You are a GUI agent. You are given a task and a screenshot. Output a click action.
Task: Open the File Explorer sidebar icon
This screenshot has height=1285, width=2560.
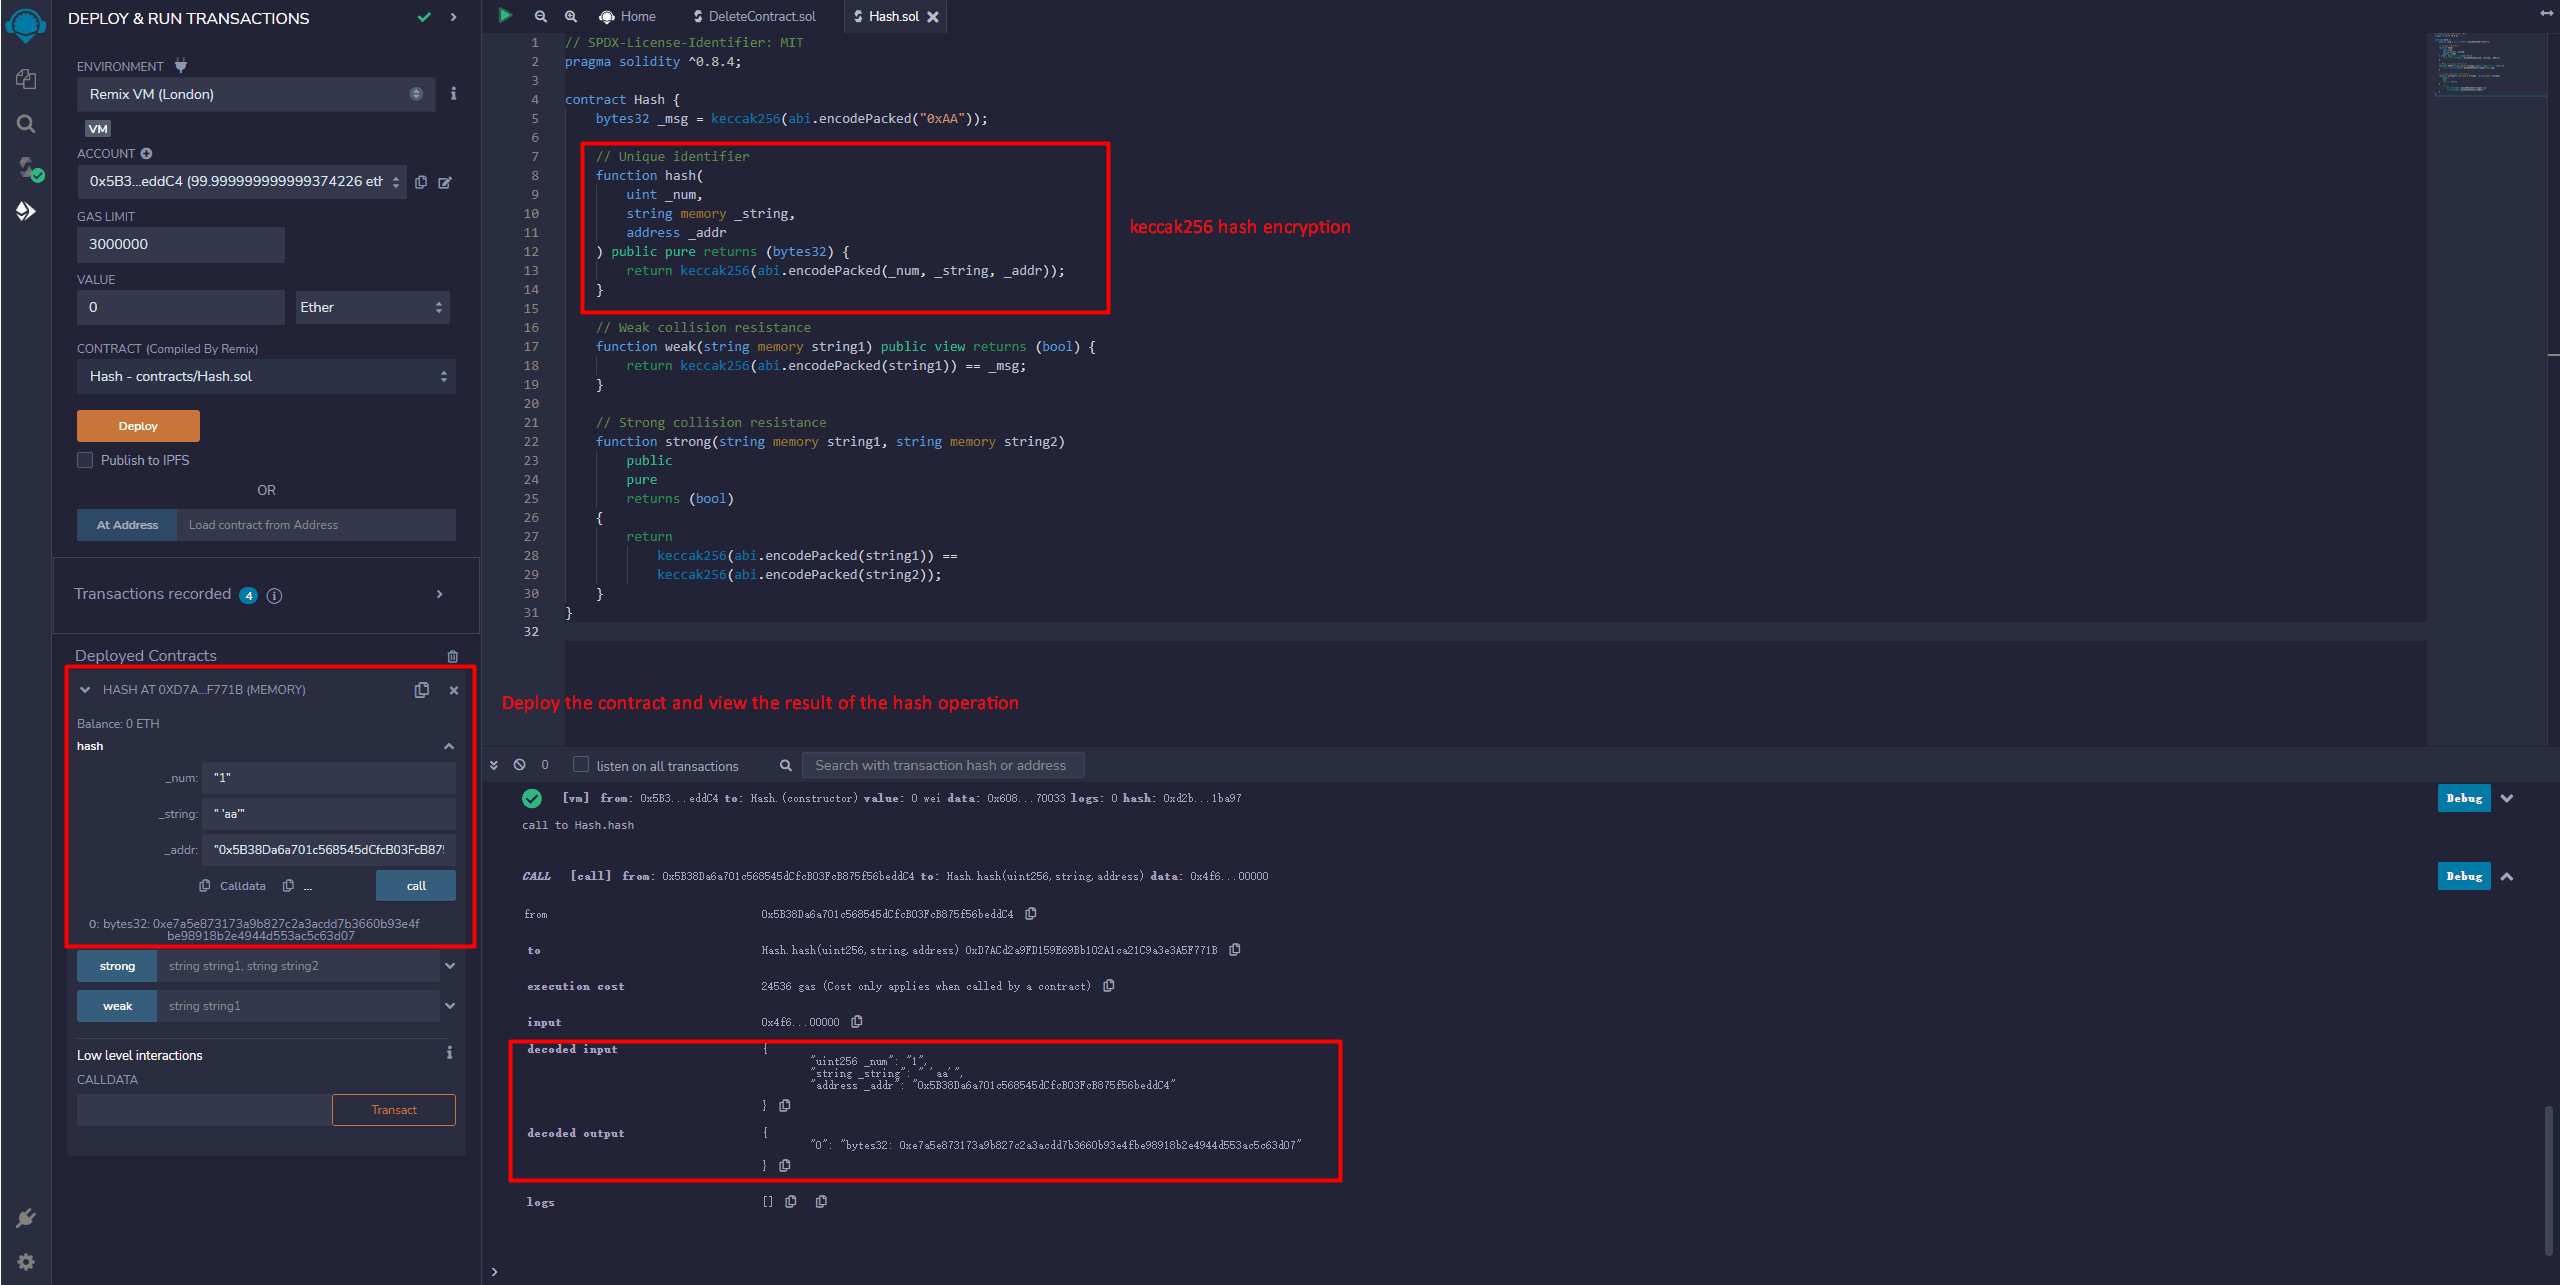click(x=26, y=79)
